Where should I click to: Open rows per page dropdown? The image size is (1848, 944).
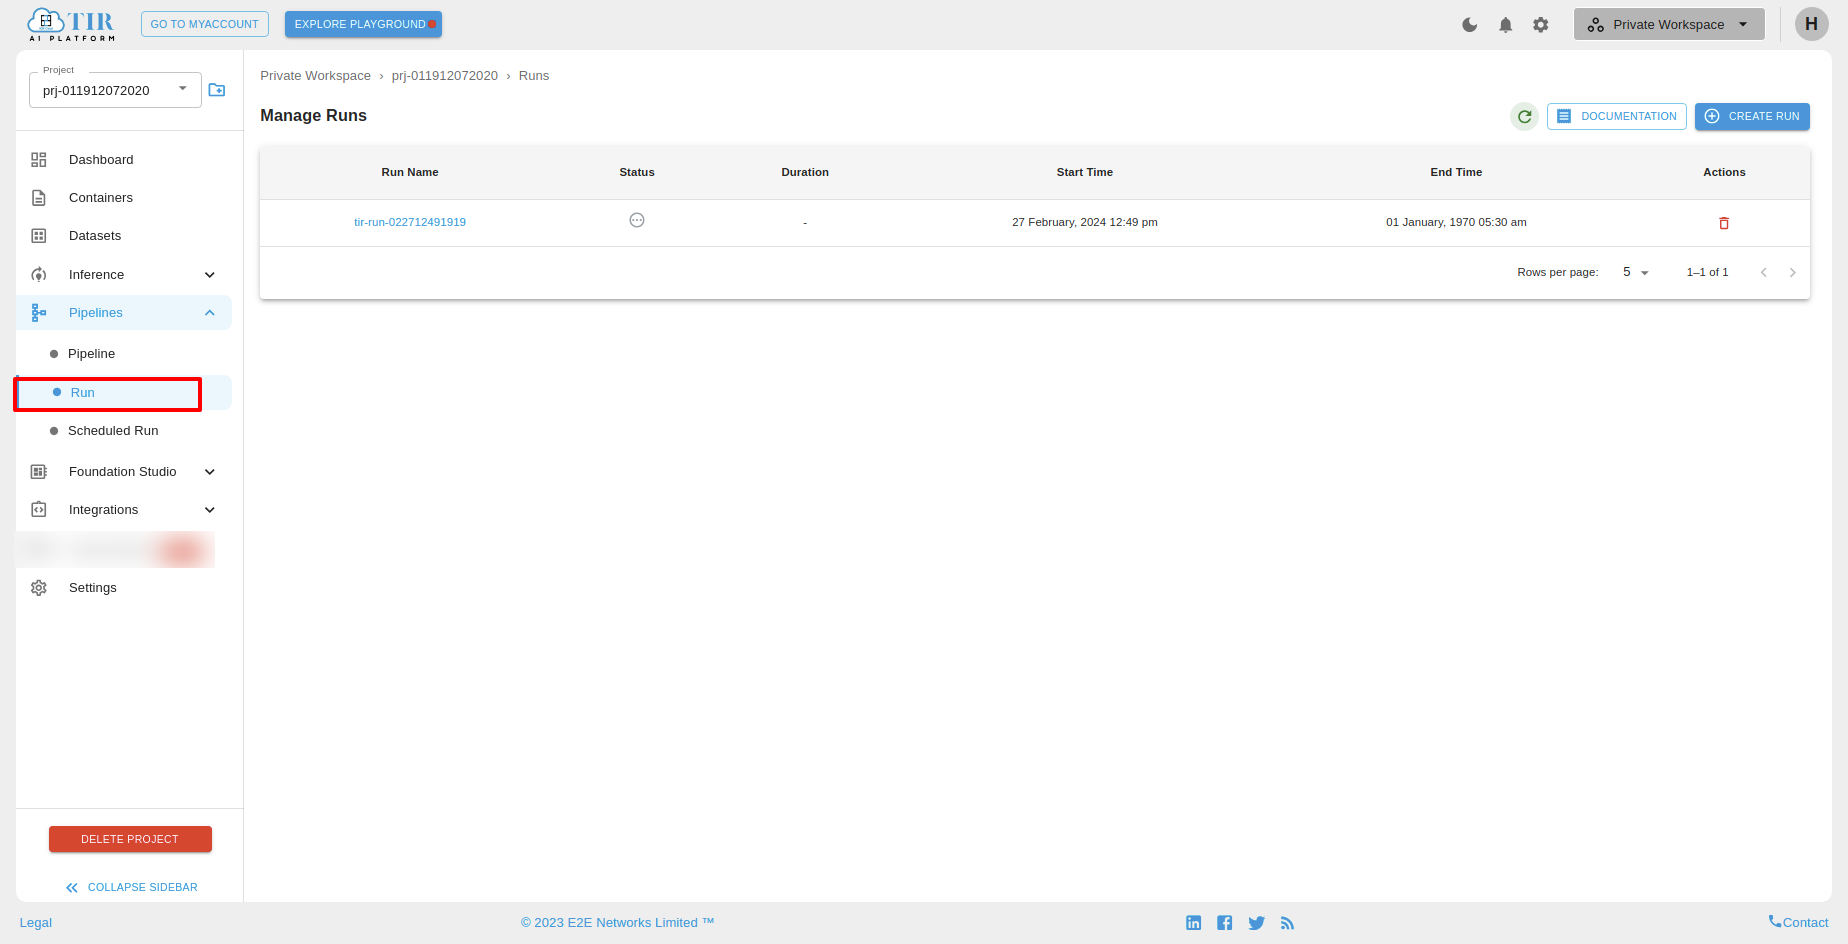tap(1636, 272)
